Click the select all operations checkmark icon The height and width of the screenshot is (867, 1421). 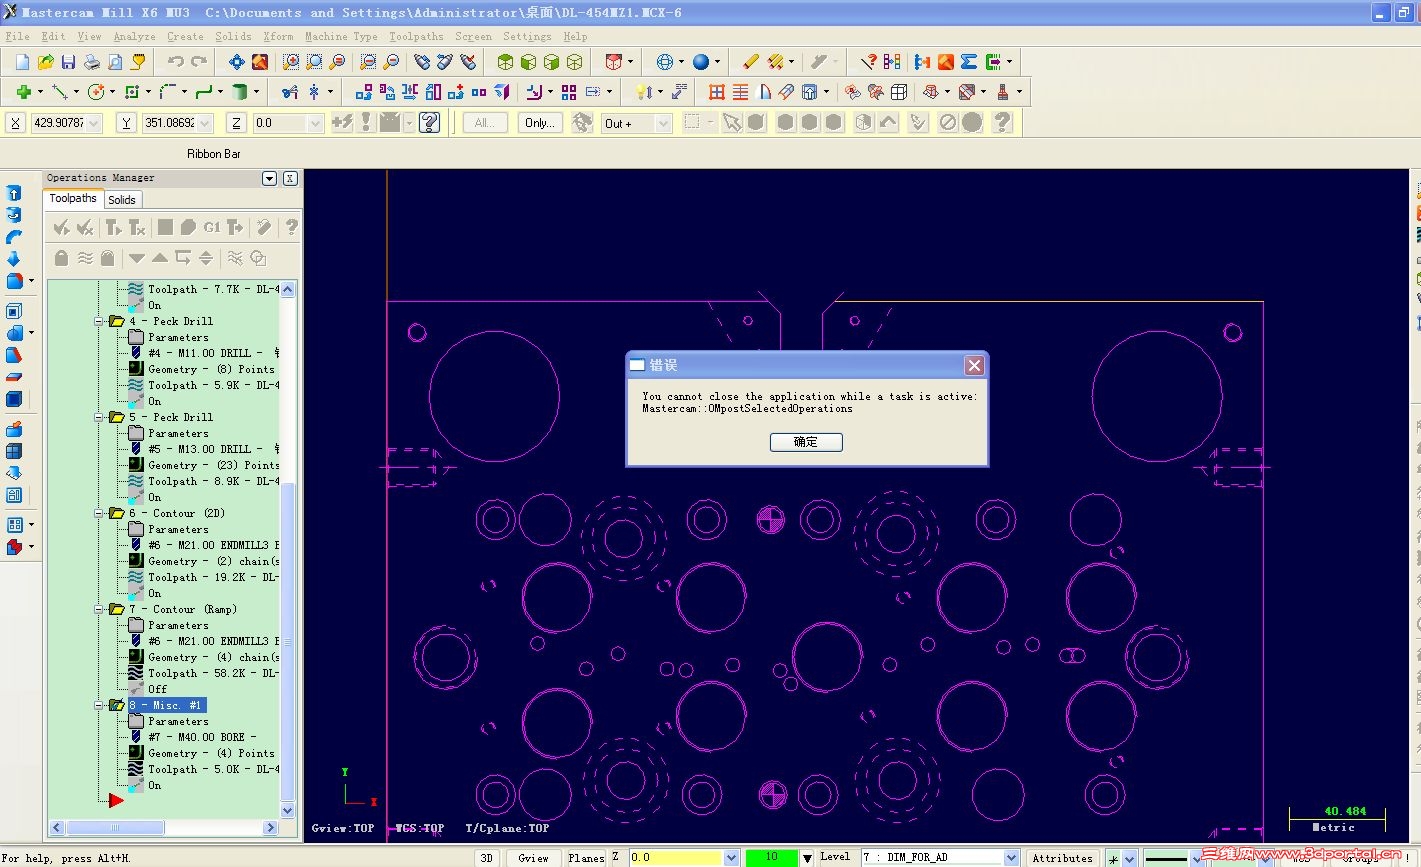(62, 227)
